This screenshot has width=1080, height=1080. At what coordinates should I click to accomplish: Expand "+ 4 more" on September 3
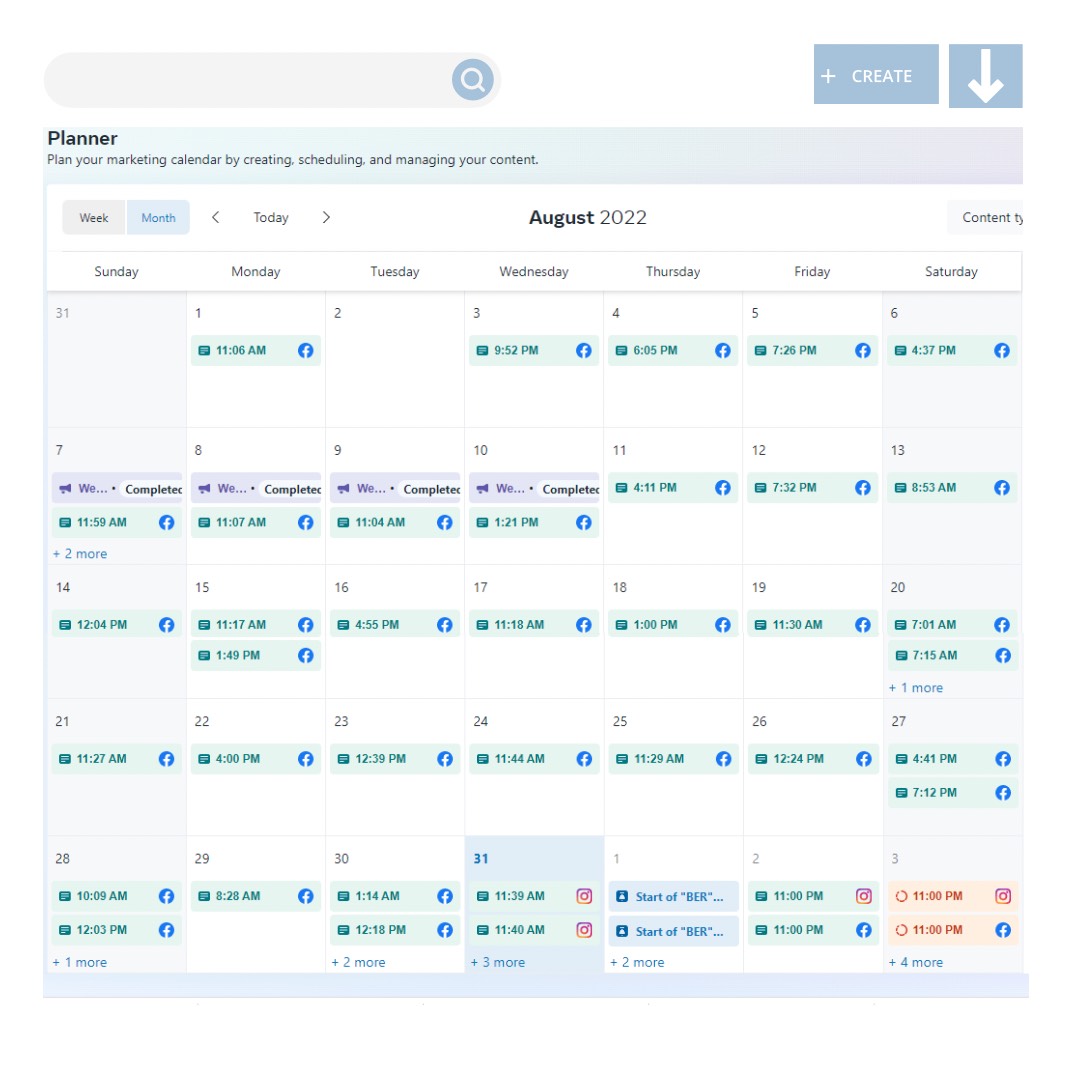tap(915, 962)
